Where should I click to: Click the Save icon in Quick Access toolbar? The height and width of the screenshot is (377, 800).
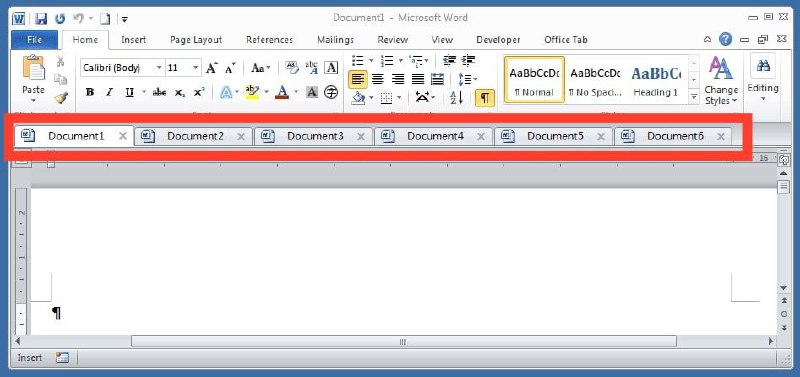(41, 19)
